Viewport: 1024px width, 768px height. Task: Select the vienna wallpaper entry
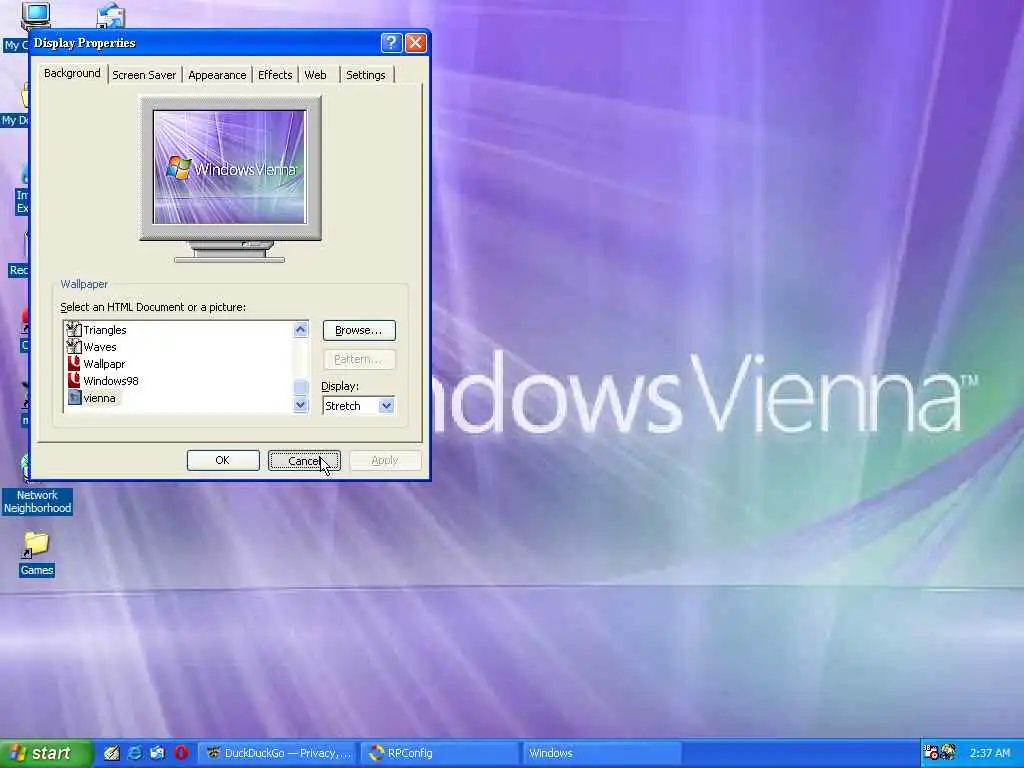click(x=99, y=398)
